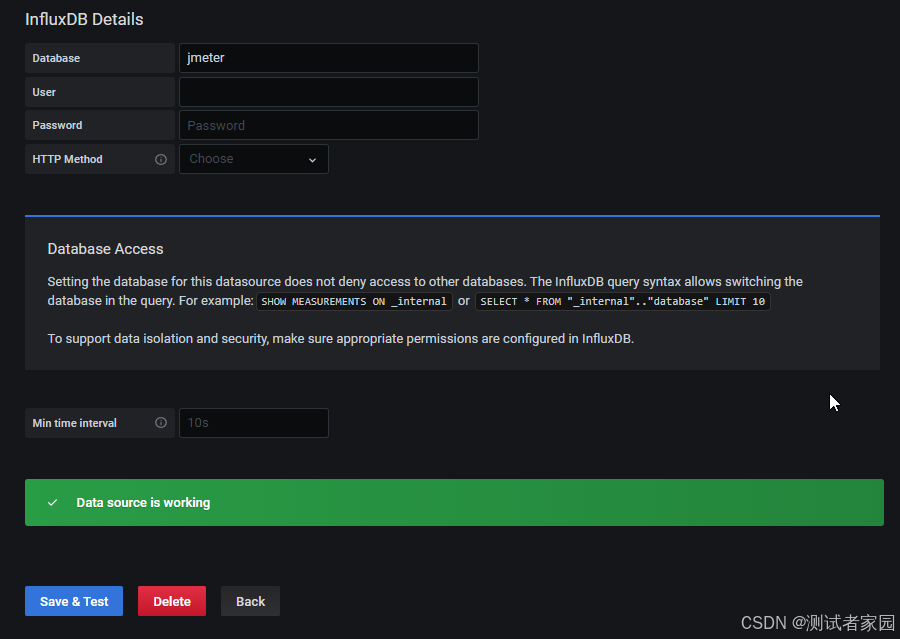This screenshot has height=639, width=900.
Task: Click the Min time interval 10s field
Action: [x=254, y=423]
